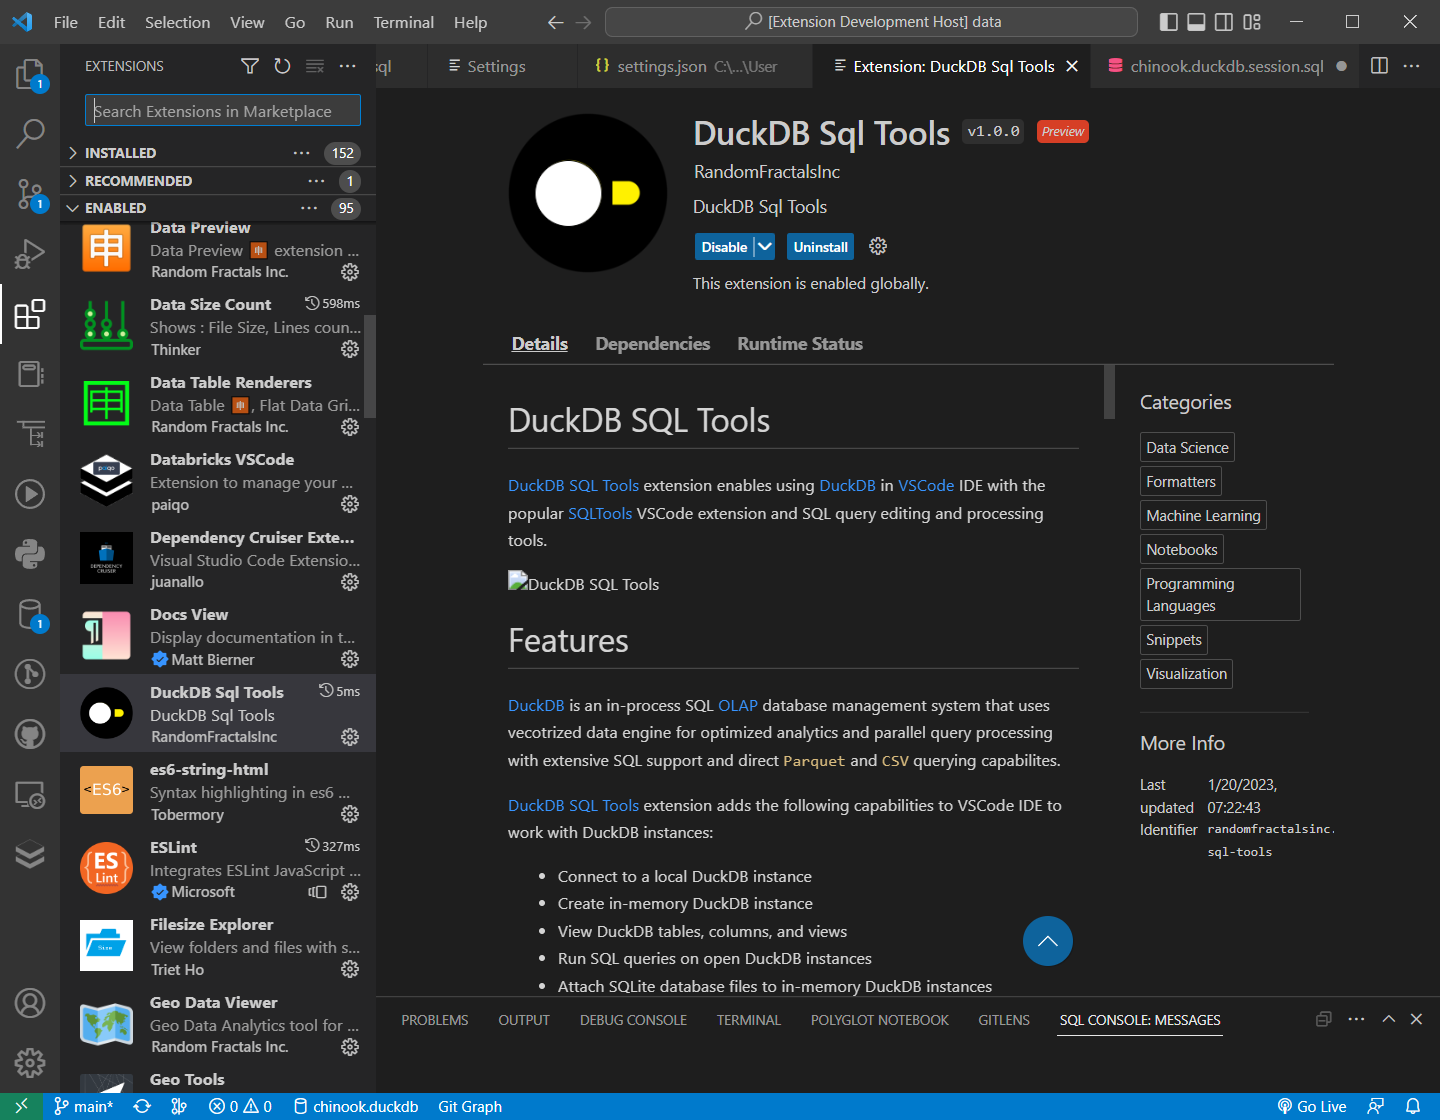Image resolution: width=1440 pixels, height=1120 pixels.
Task: Open main* branch in status bar
Action: [x=84, y=1106]
